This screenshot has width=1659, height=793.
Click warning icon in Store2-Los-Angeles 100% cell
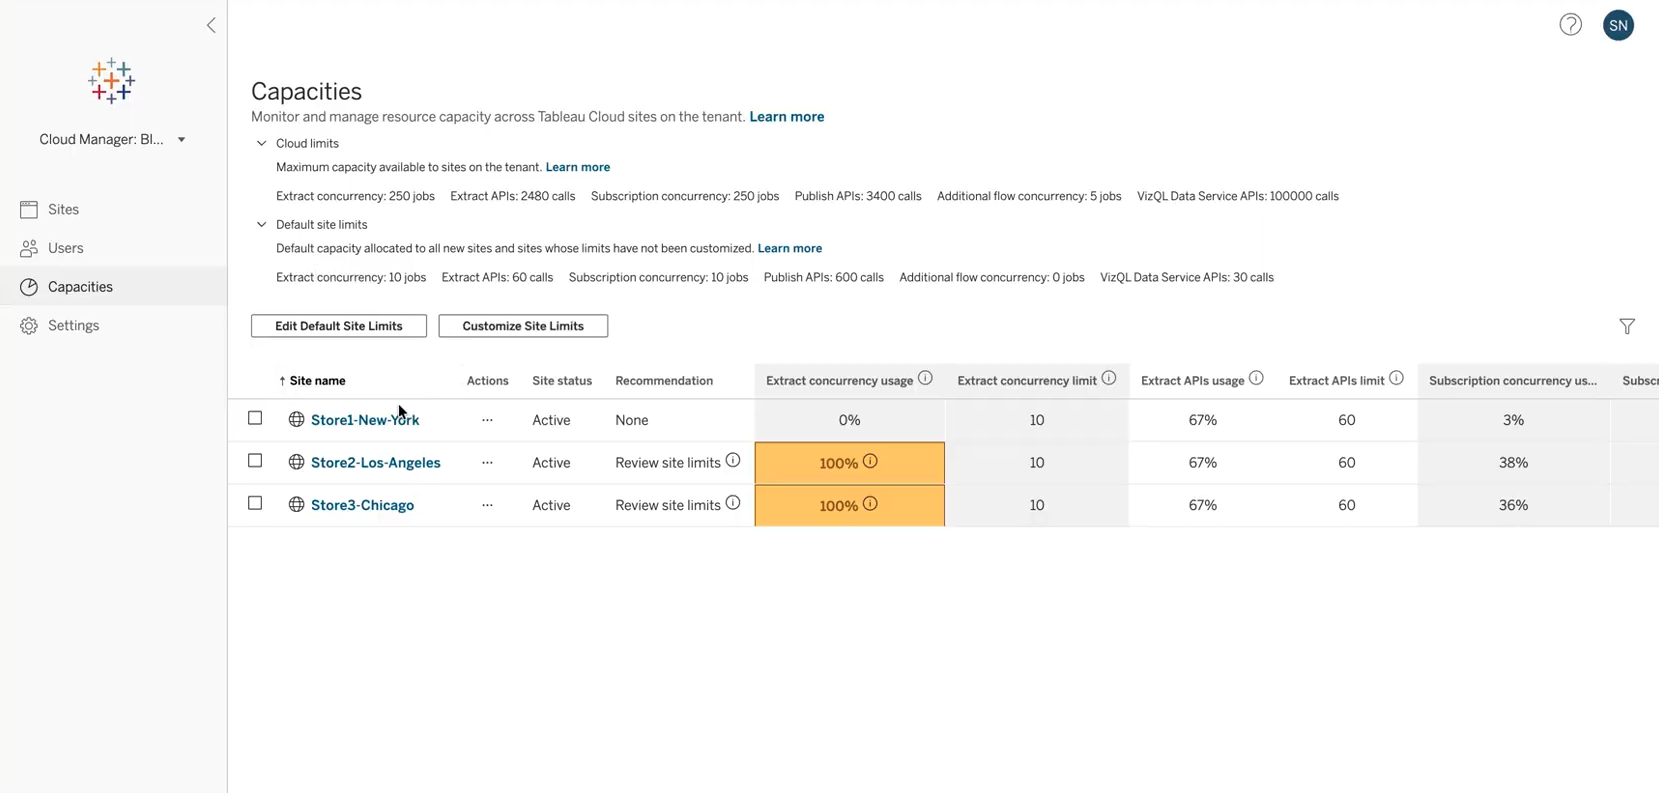pos(870,461)
